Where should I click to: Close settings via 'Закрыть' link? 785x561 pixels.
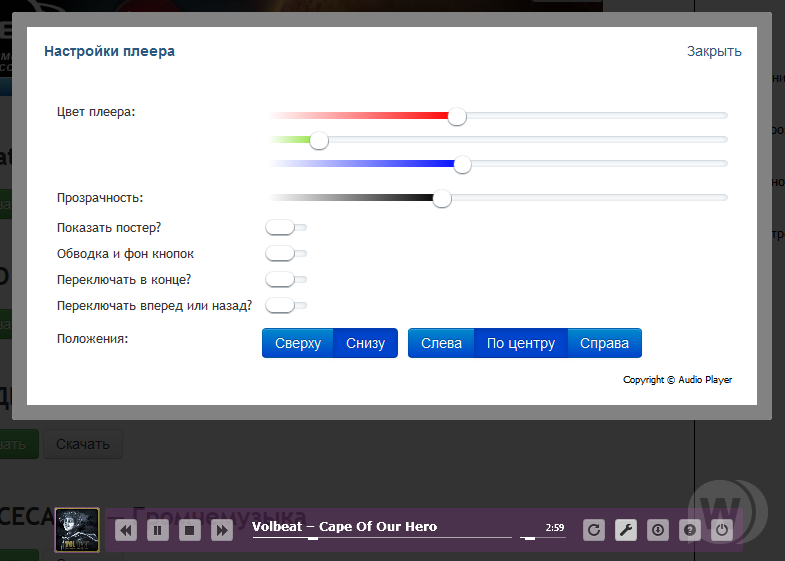coord(714,52)
